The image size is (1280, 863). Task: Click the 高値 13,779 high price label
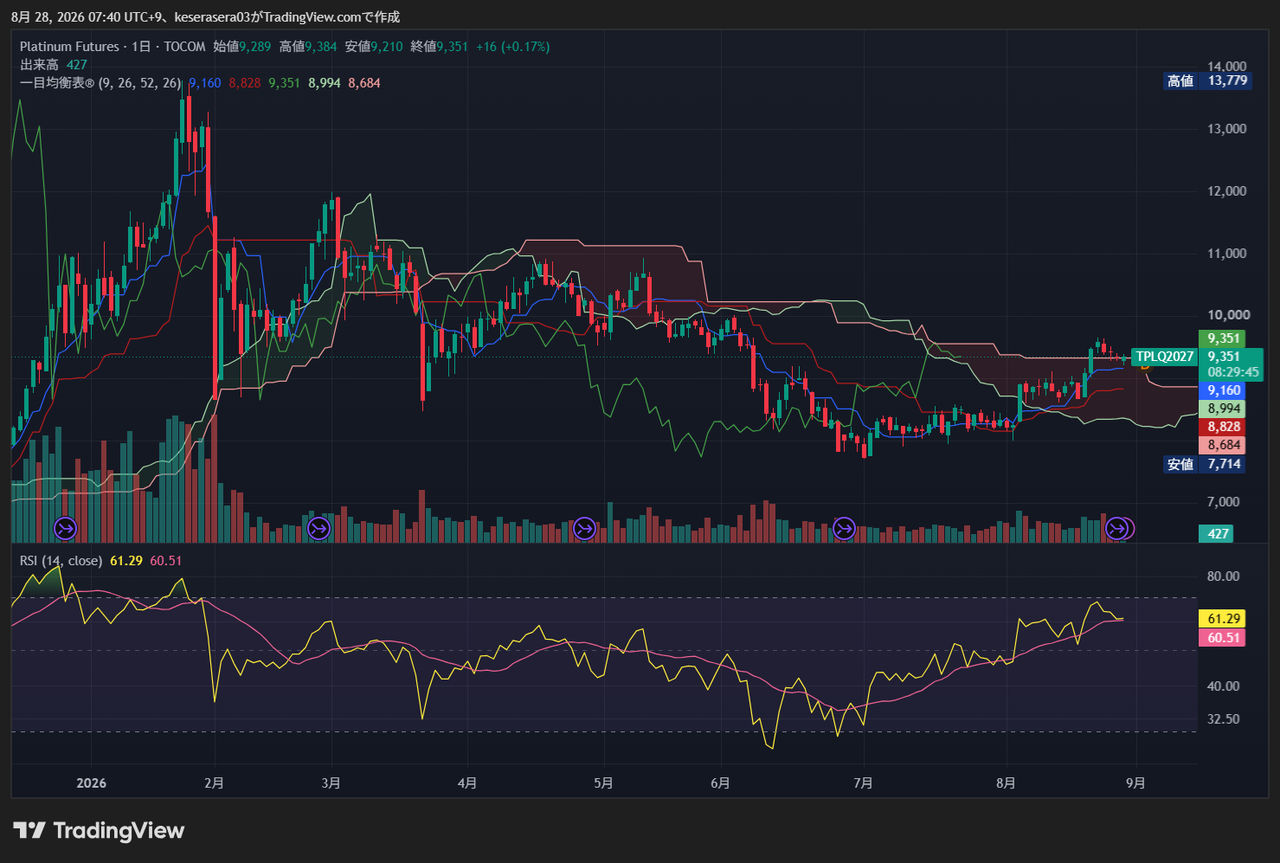point(1208,81)
